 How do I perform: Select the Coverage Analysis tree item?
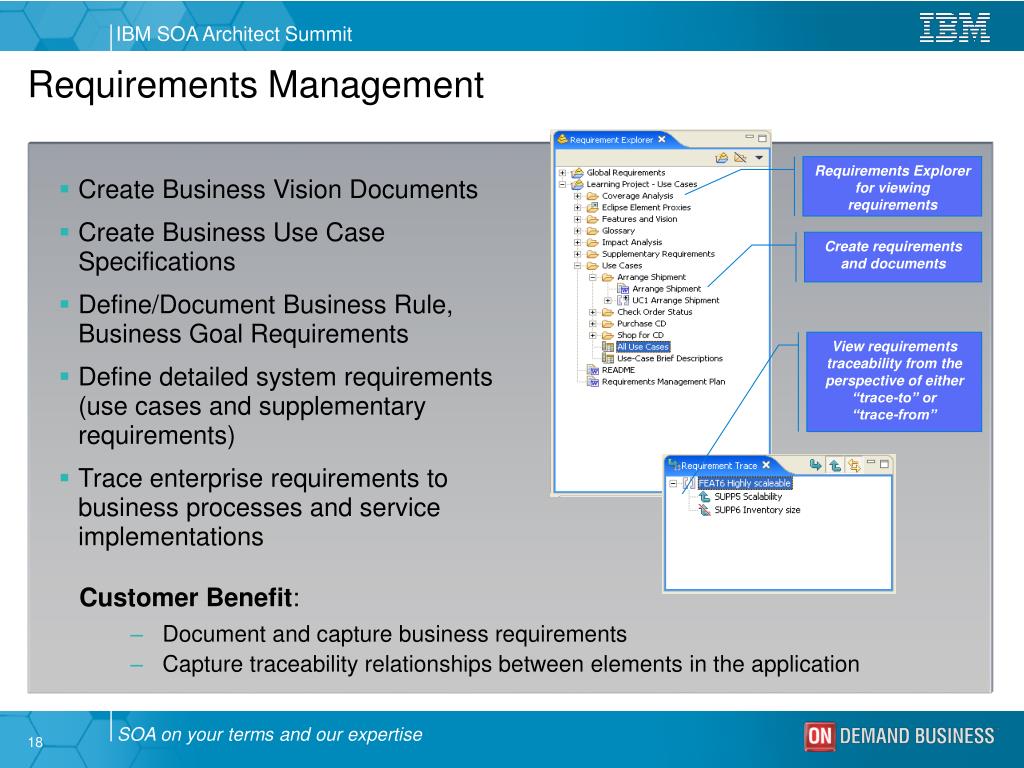[637, 196]
